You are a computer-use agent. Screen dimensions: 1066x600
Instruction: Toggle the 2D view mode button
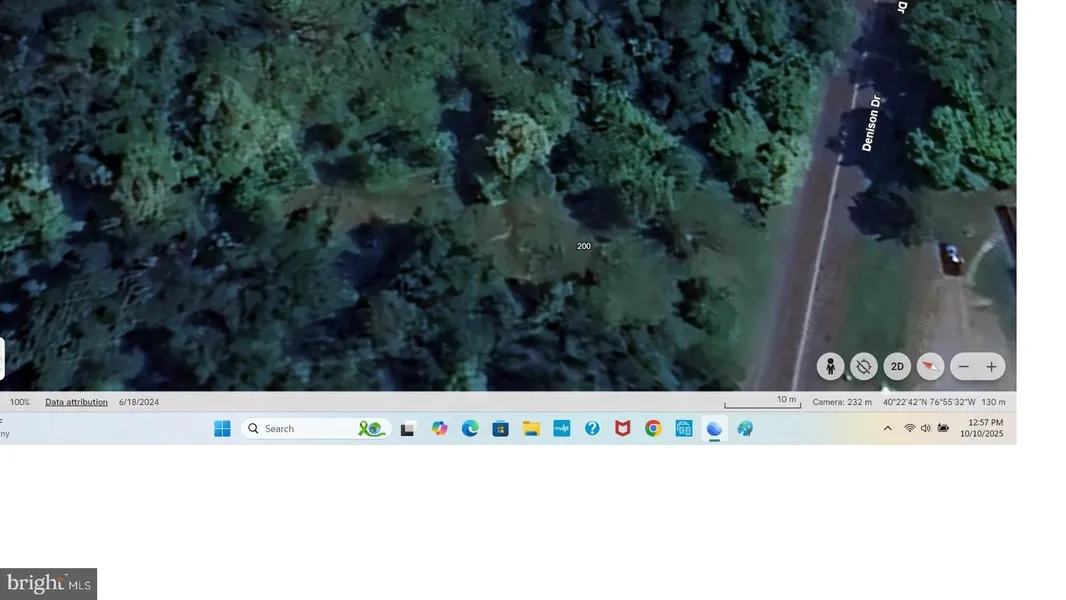[x=897, y=367]
